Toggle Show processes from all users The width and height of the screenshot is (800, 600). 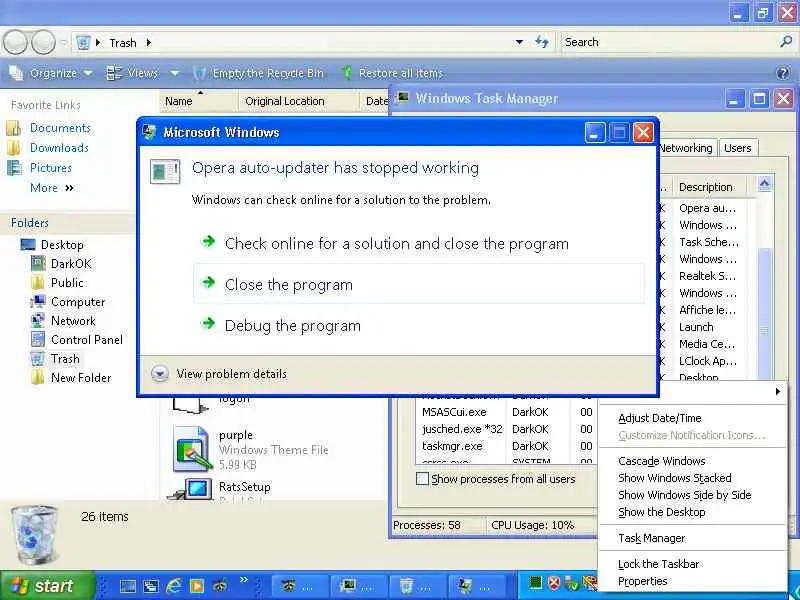[422, 479]
